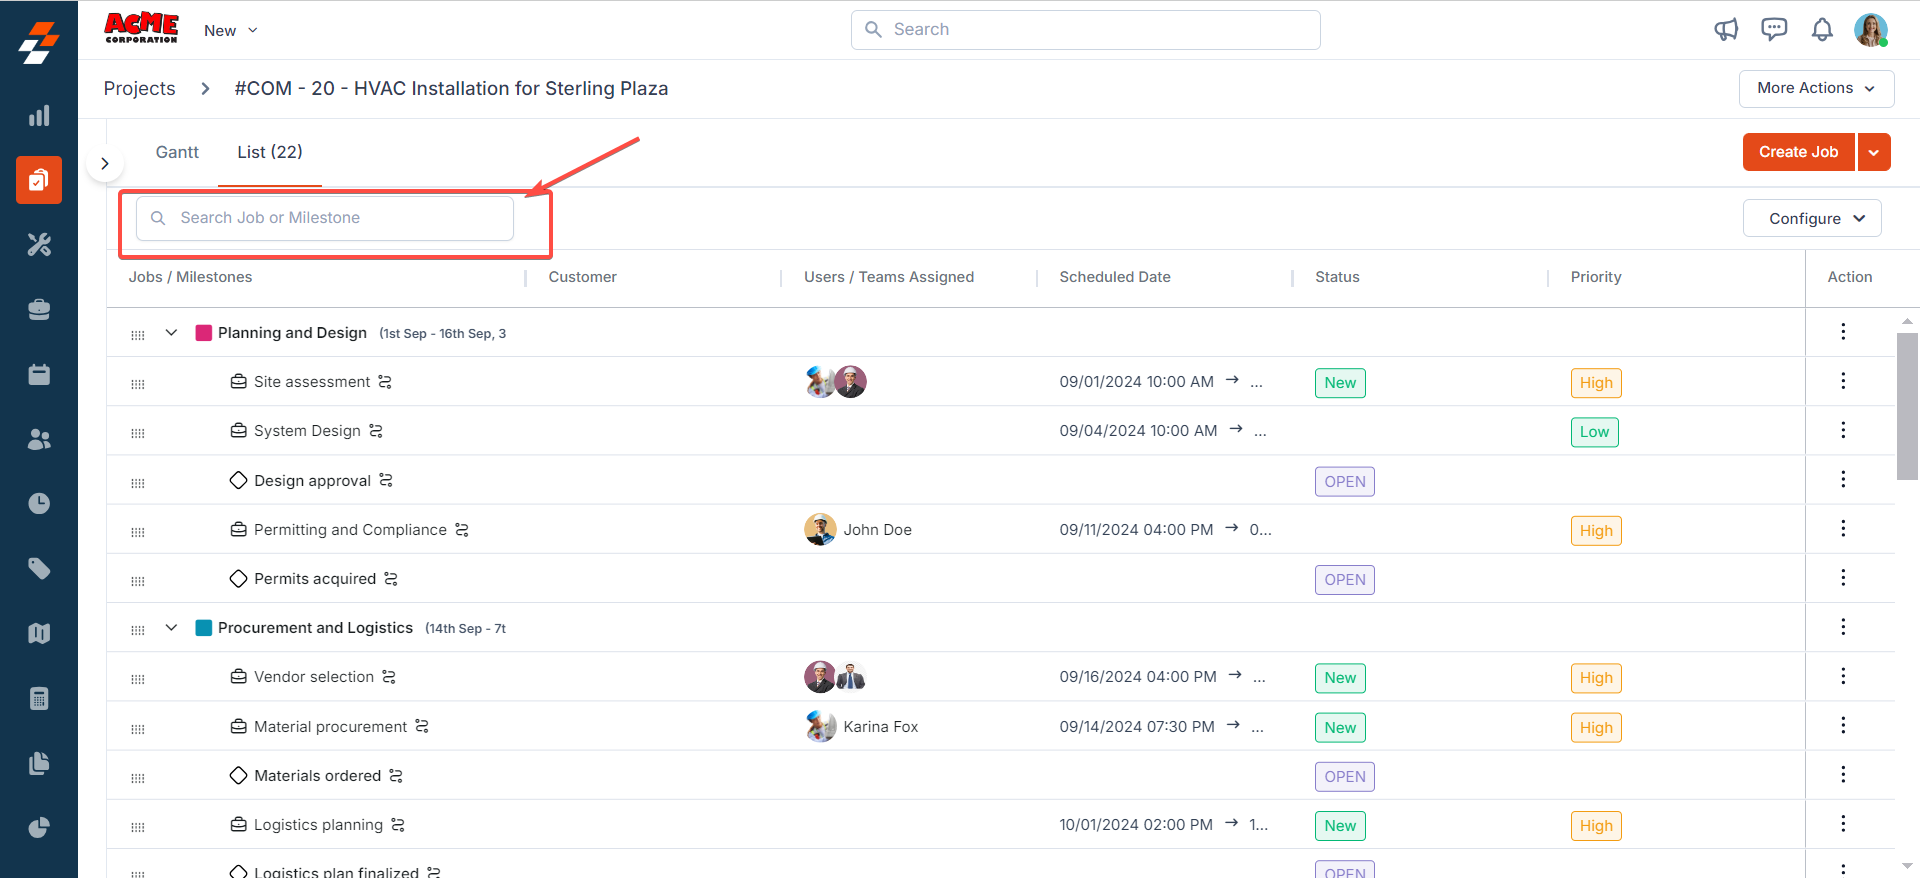Viewport: 1920px width, 878px height.
Task: Switch to the Gantt tab
Action: coord(177,152)
